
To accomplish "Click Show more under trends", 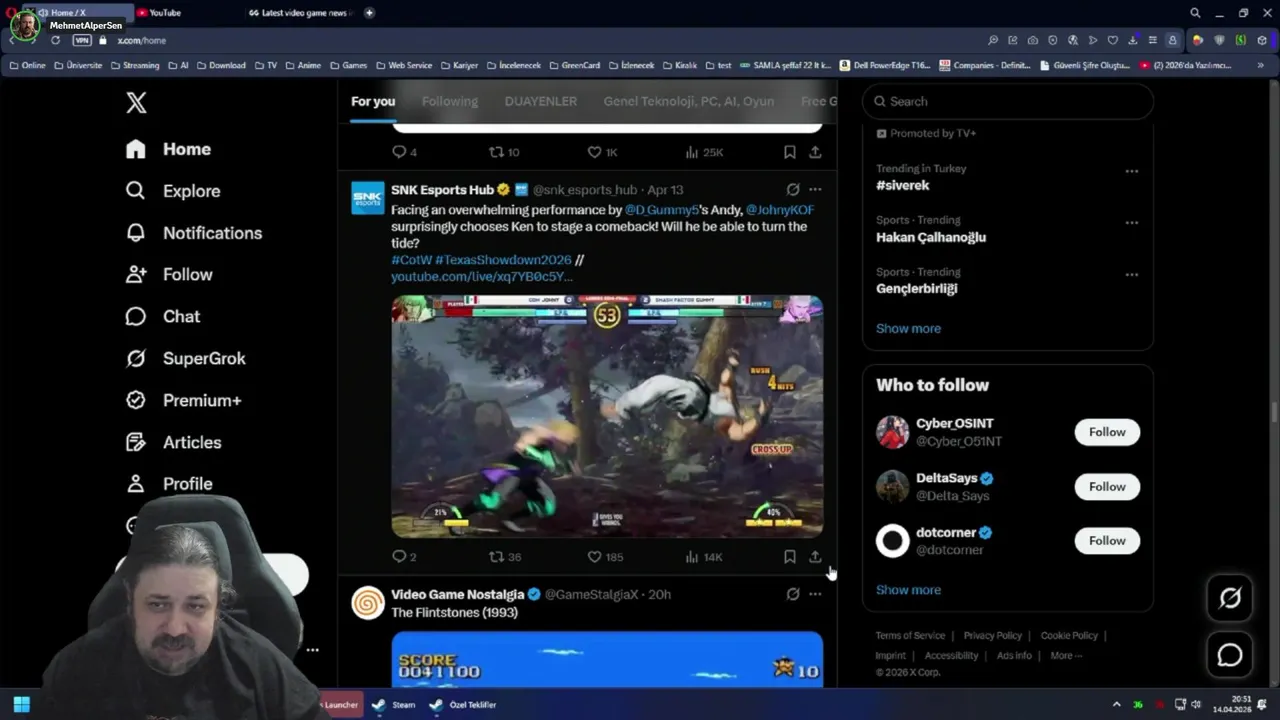I will 908,328.
